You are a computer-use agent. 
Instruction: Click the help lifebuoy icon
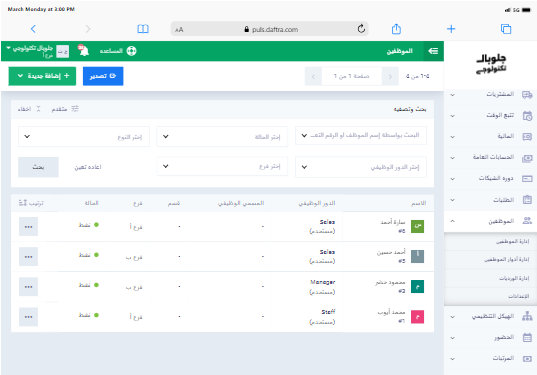tap(132, 51)
